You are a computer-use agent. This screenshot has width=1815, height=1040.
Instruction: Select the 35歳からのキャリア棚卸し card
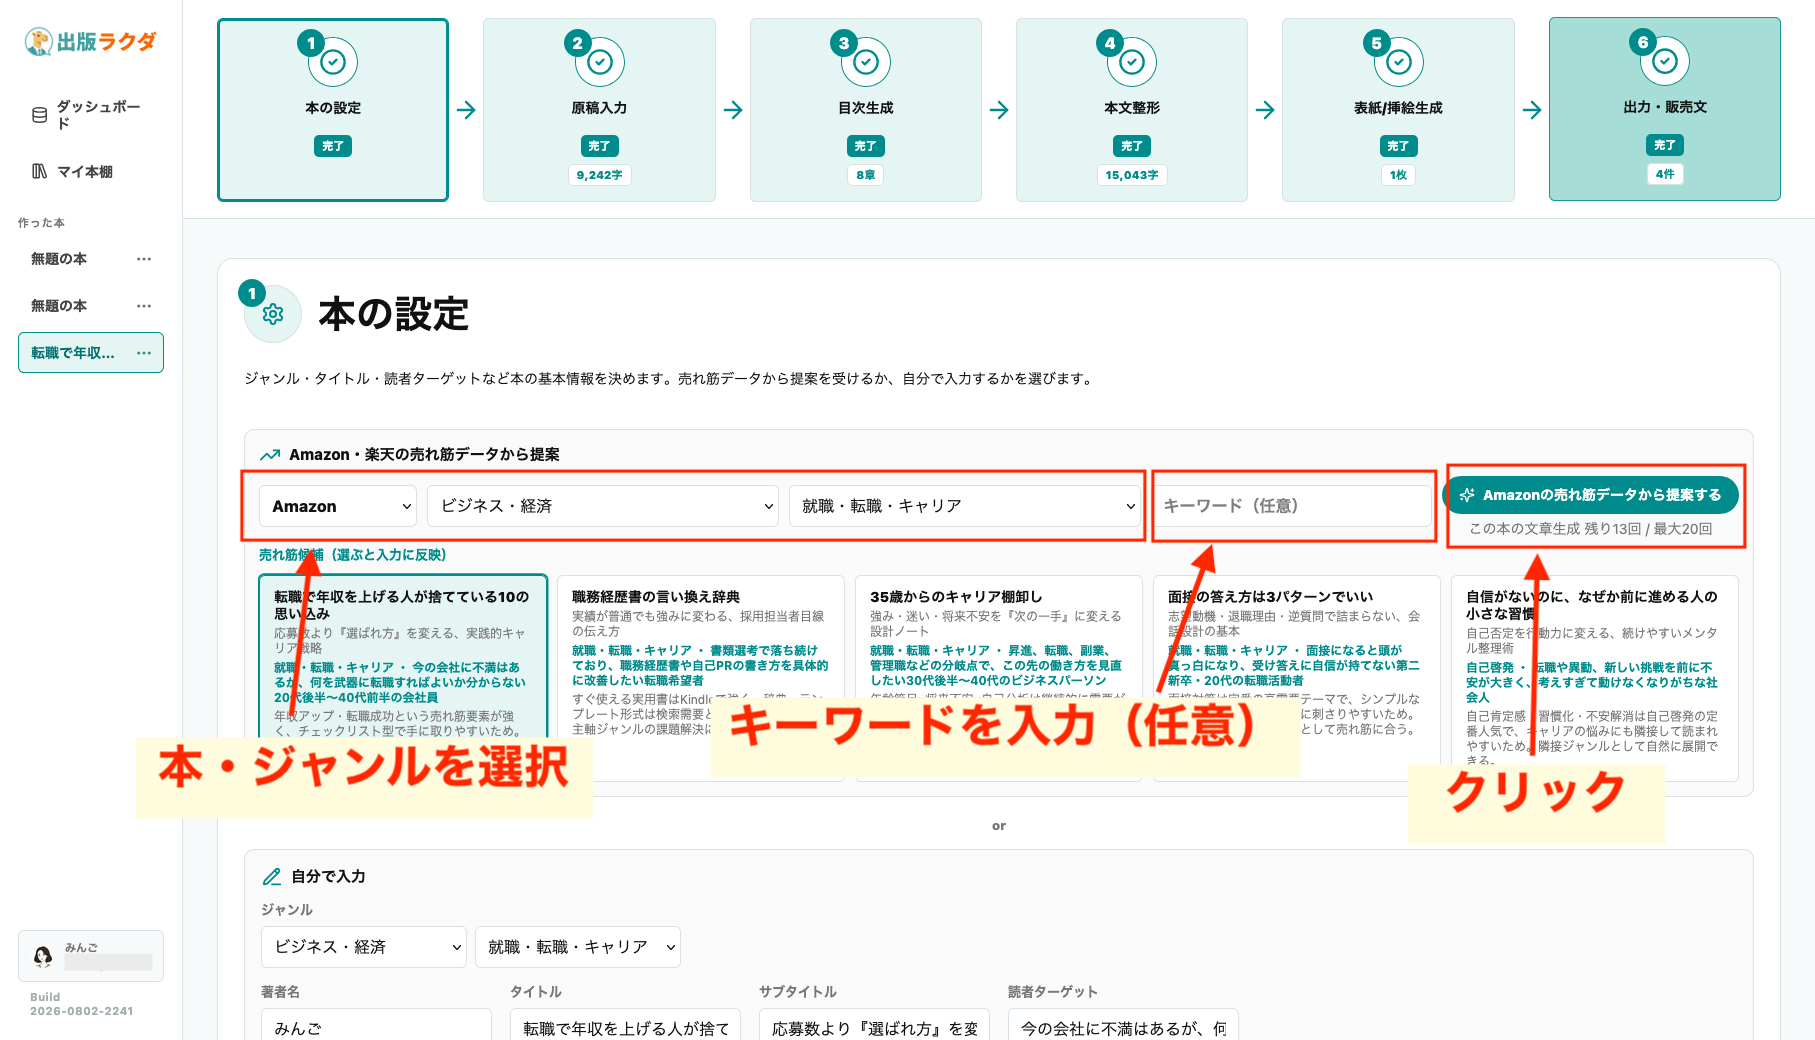[998, 676]
